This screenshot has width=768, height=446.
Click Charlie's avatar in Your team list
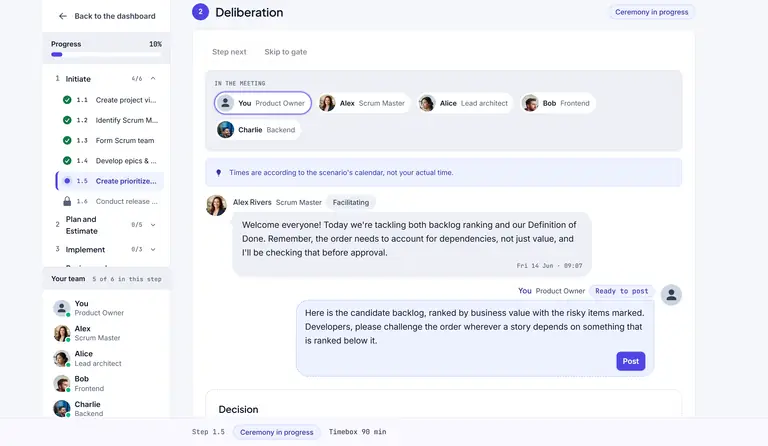62,409
